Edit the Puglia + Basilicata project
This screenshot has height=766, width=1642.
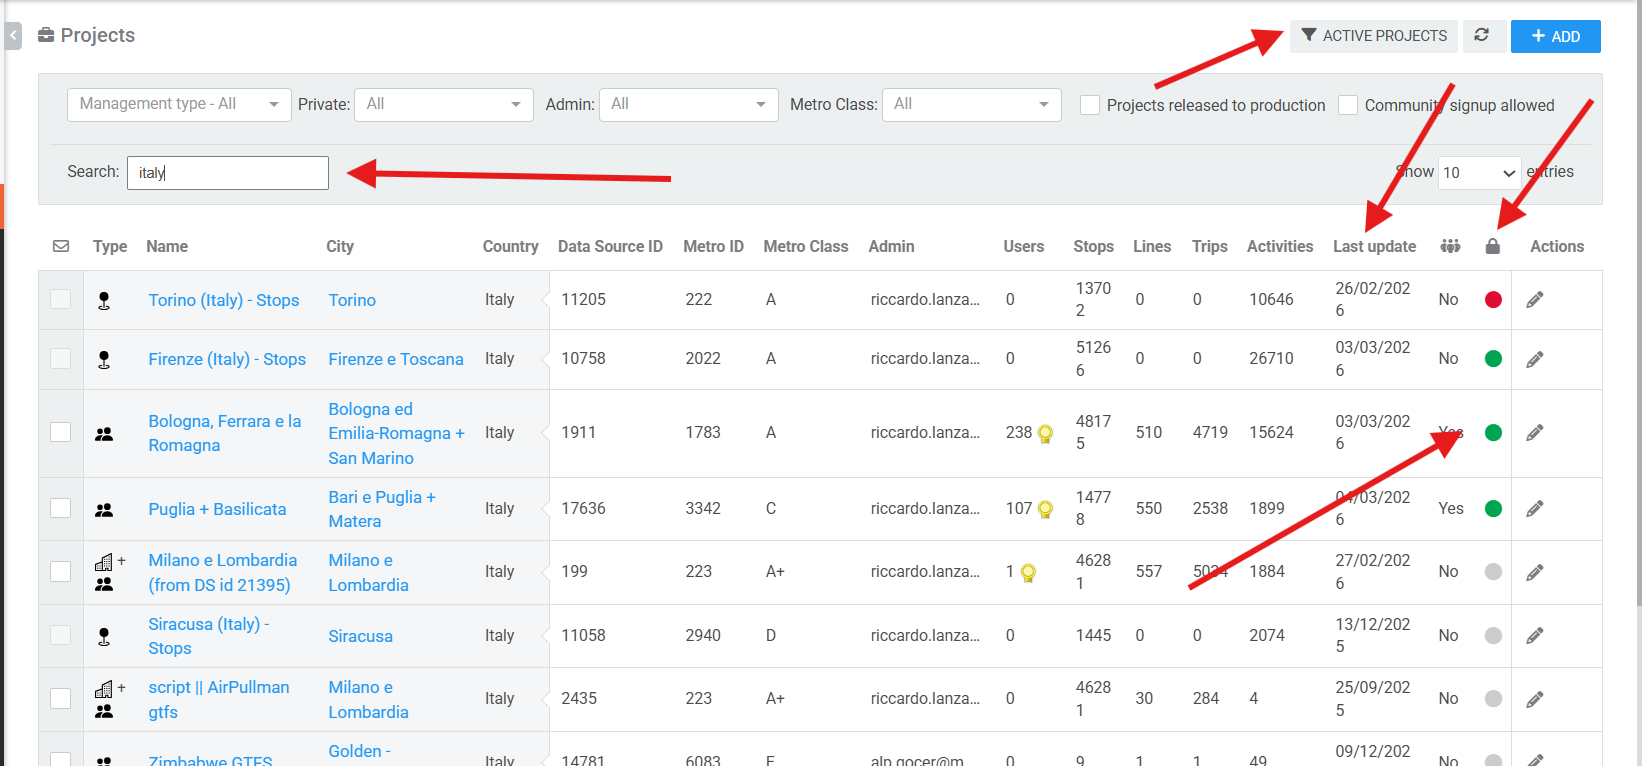(x=1535, y=509)
